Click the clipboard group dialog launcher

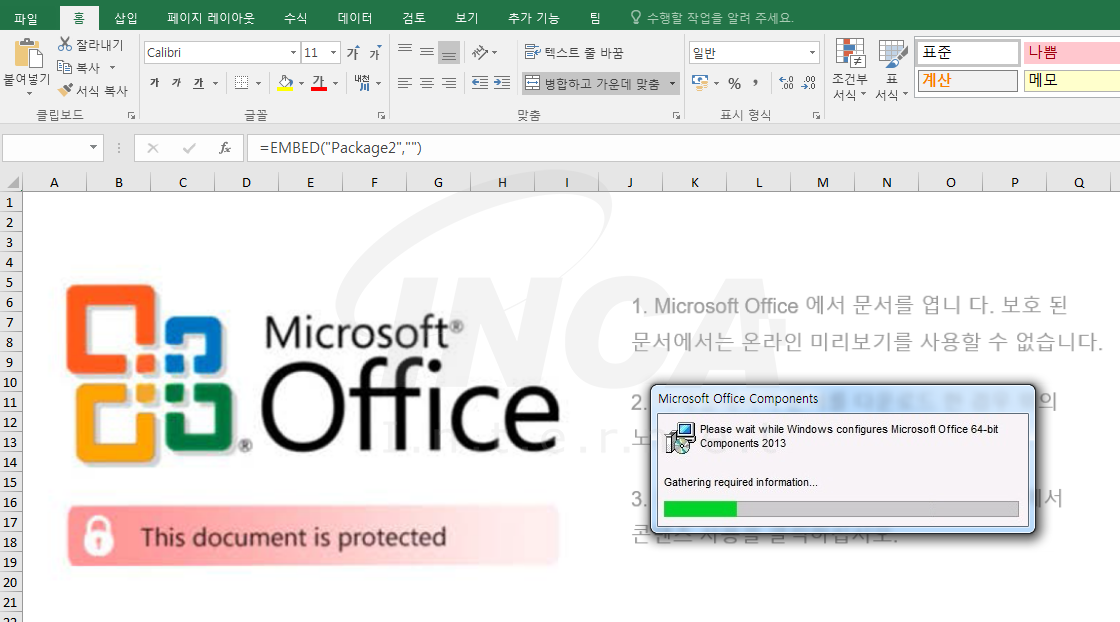point(131,115)
